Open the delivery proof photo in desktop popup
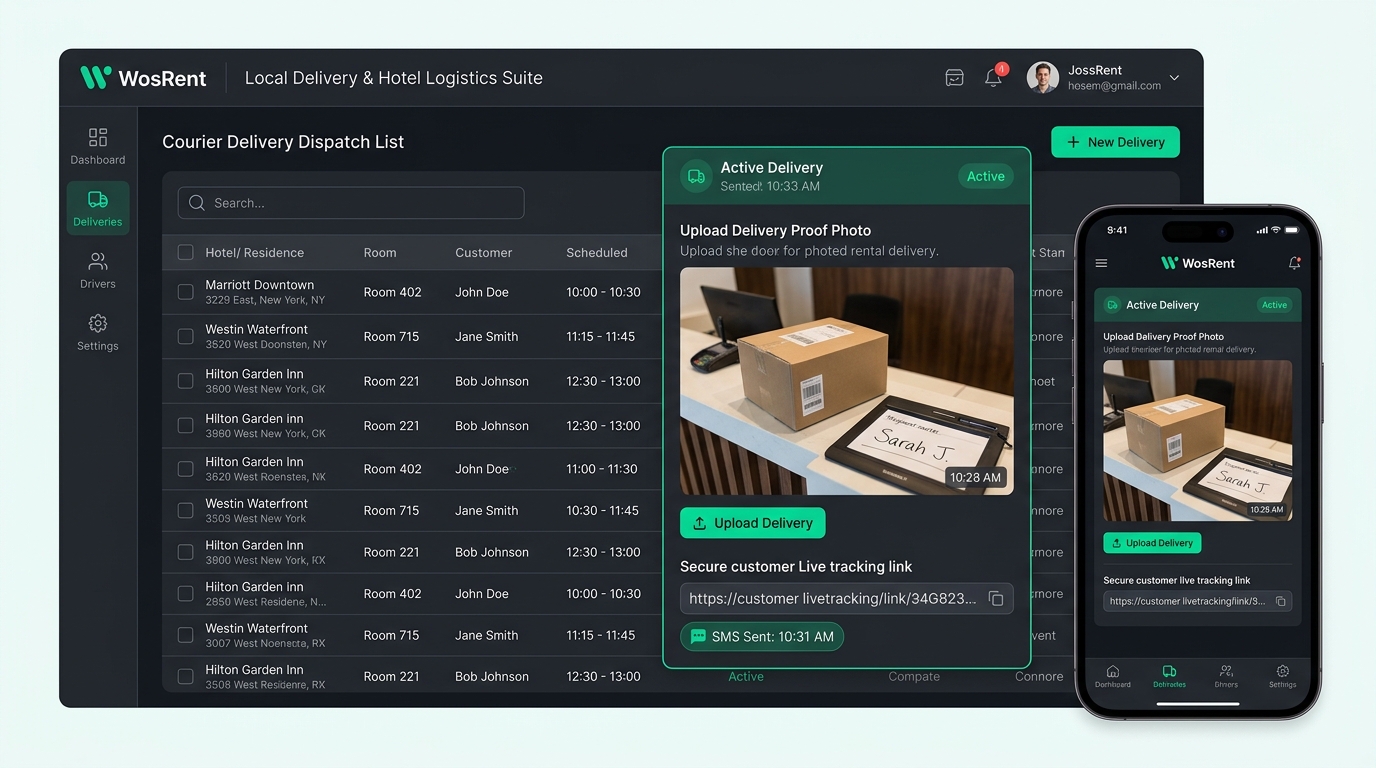Screen dimensions: 1376x768 846,381
